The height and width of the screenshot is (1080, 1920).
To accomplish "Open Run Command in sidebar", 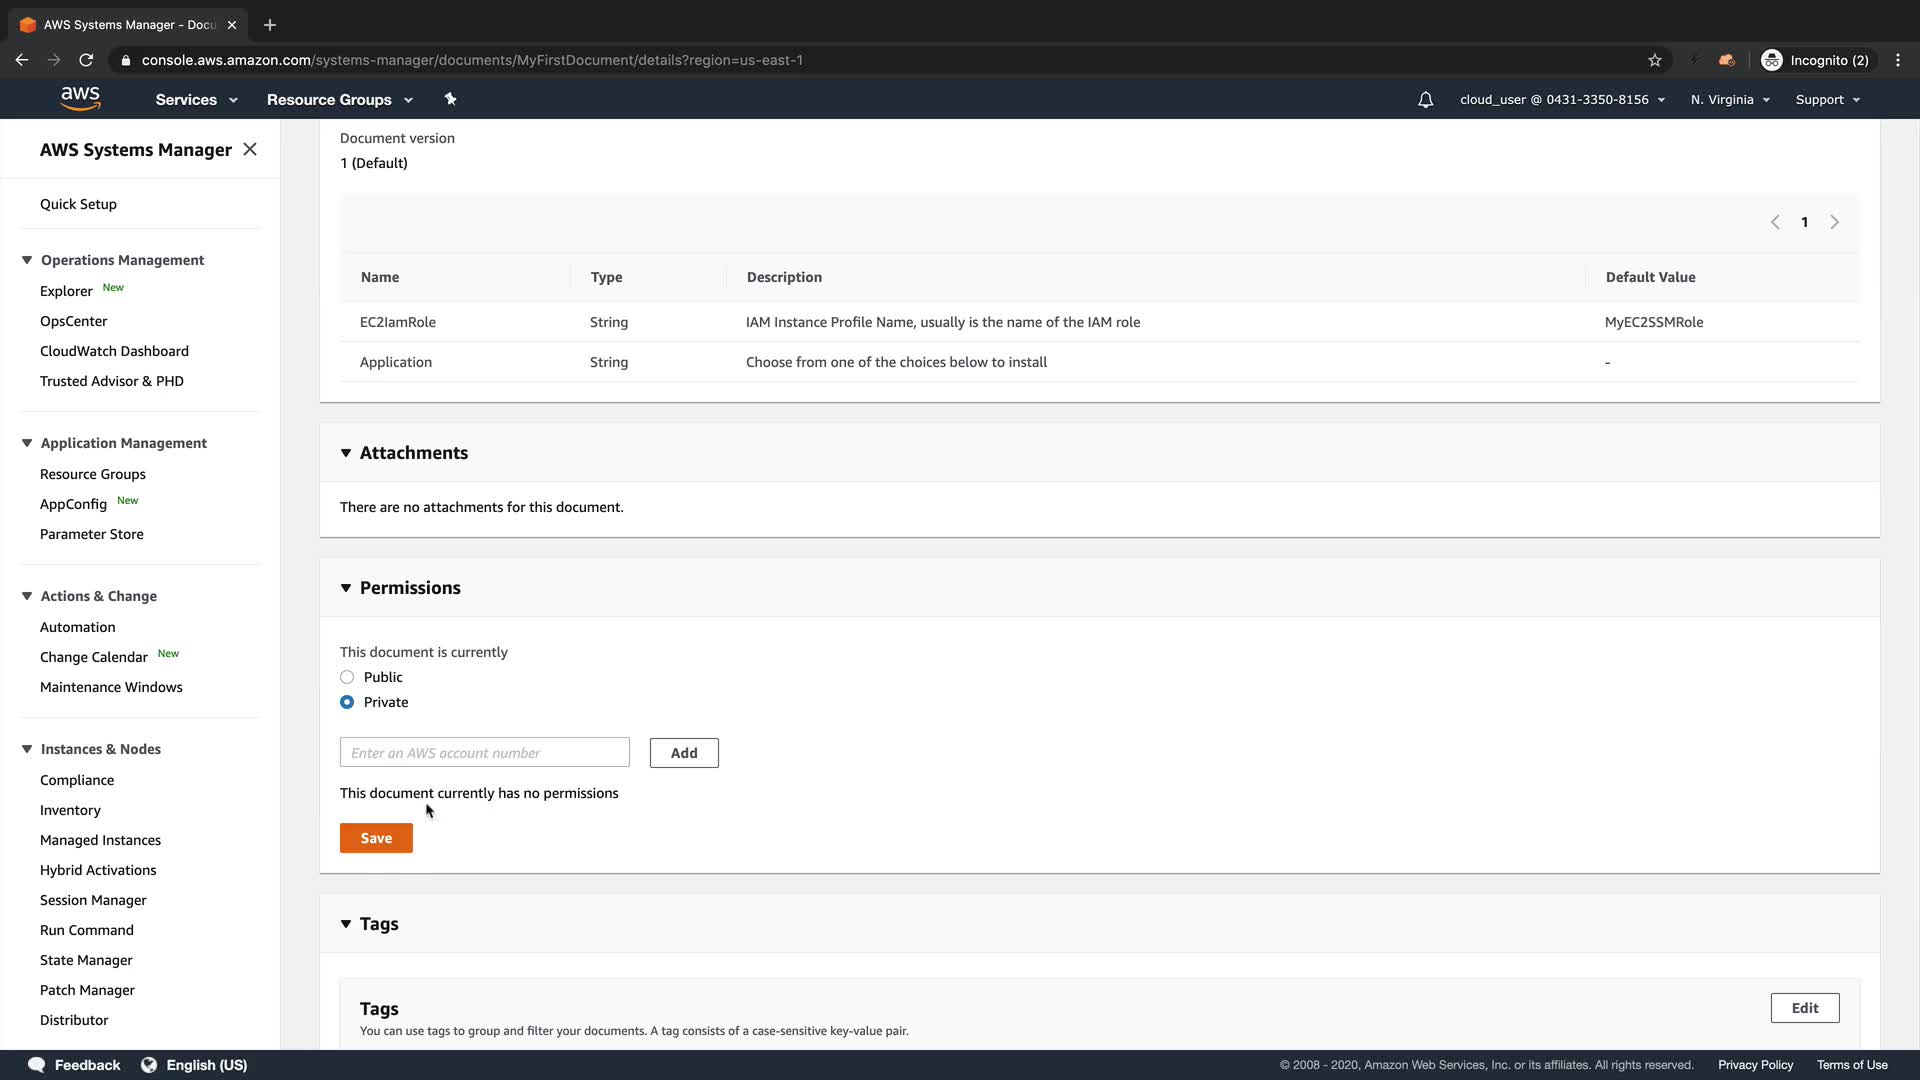I will click(x=87, y=930).
